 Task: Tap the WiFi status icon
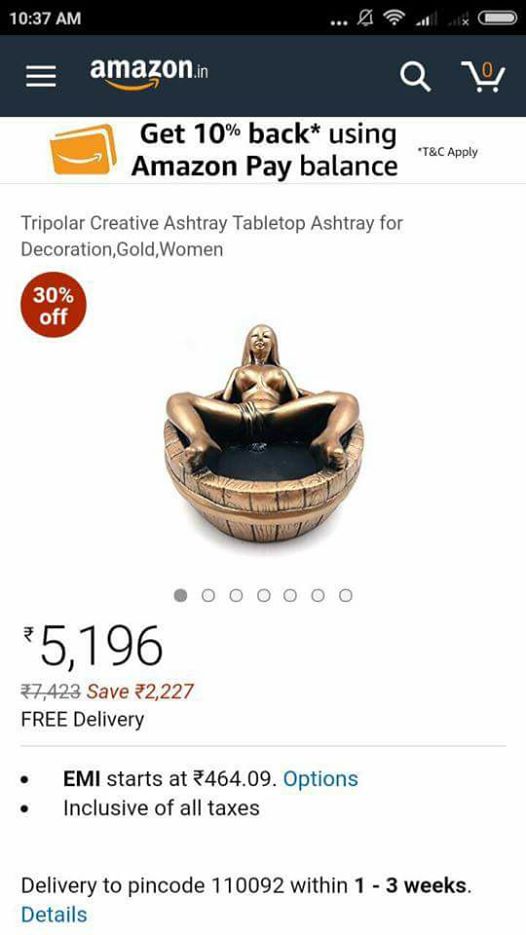pos(393,18)
